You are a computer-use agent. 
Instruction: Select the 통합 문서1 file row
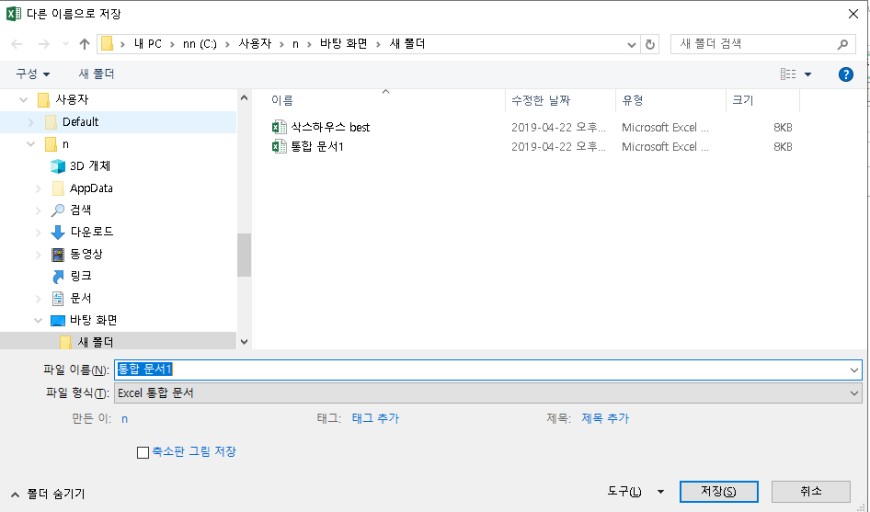pyautogui.click(x=532, y=146)
